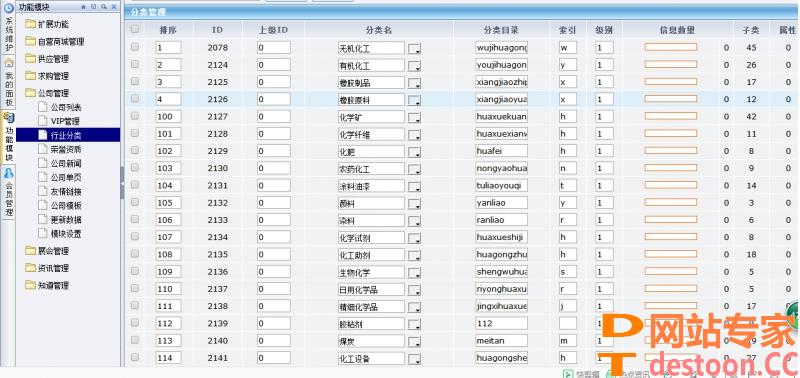
Task: Open the dropdown button next to 化肥
Action: coord(415,153)
